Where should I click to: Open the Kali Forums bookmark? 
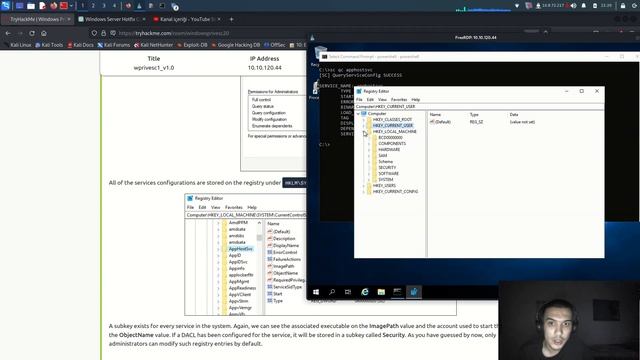tap(113, 45)
